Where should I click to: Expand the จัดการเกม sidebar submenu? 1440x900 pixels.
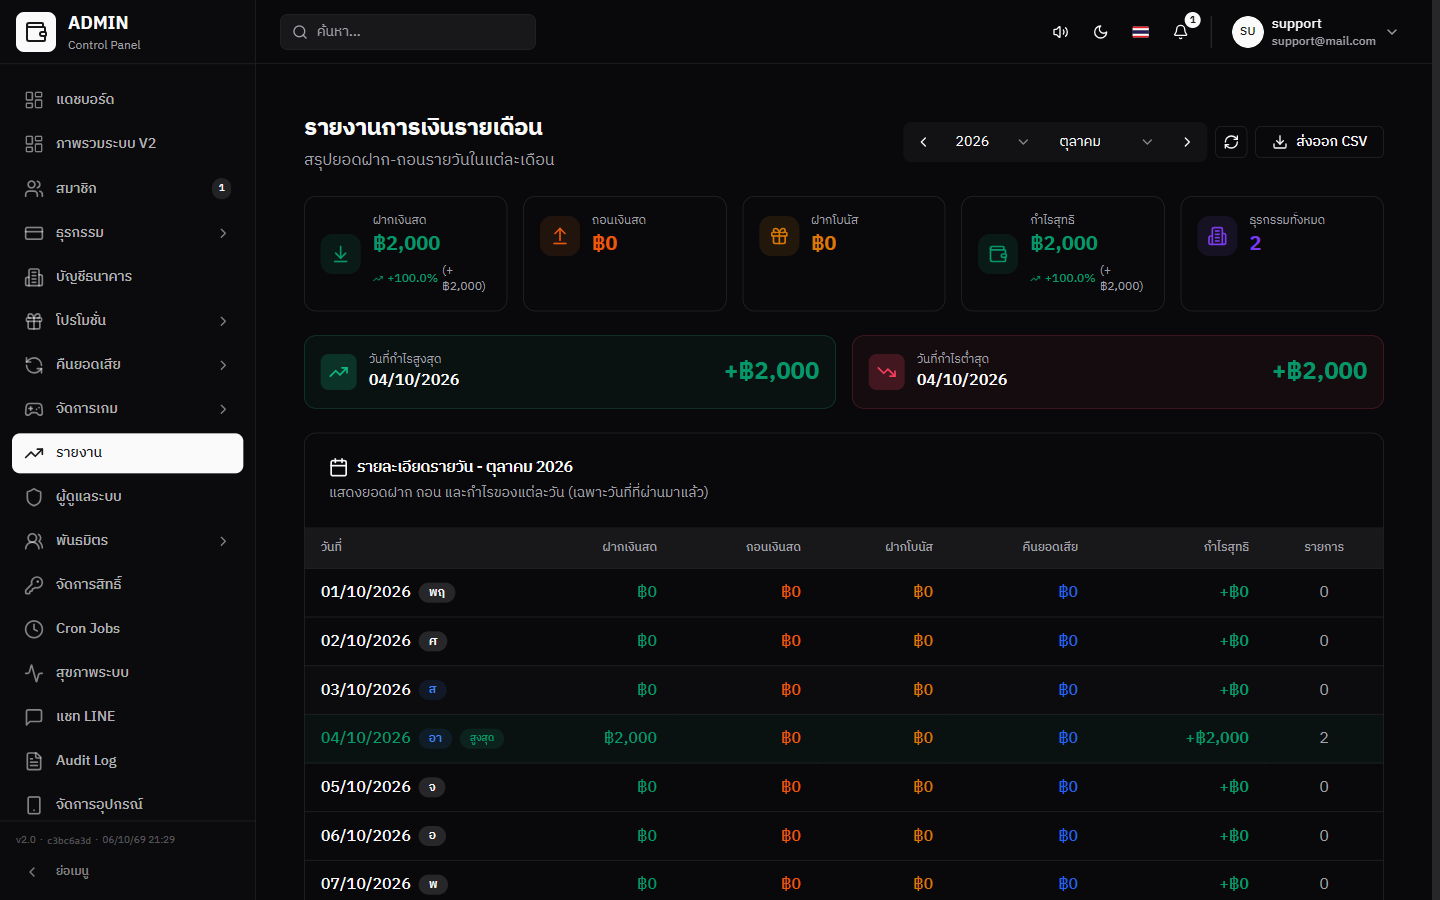click(x=128, y=408)
